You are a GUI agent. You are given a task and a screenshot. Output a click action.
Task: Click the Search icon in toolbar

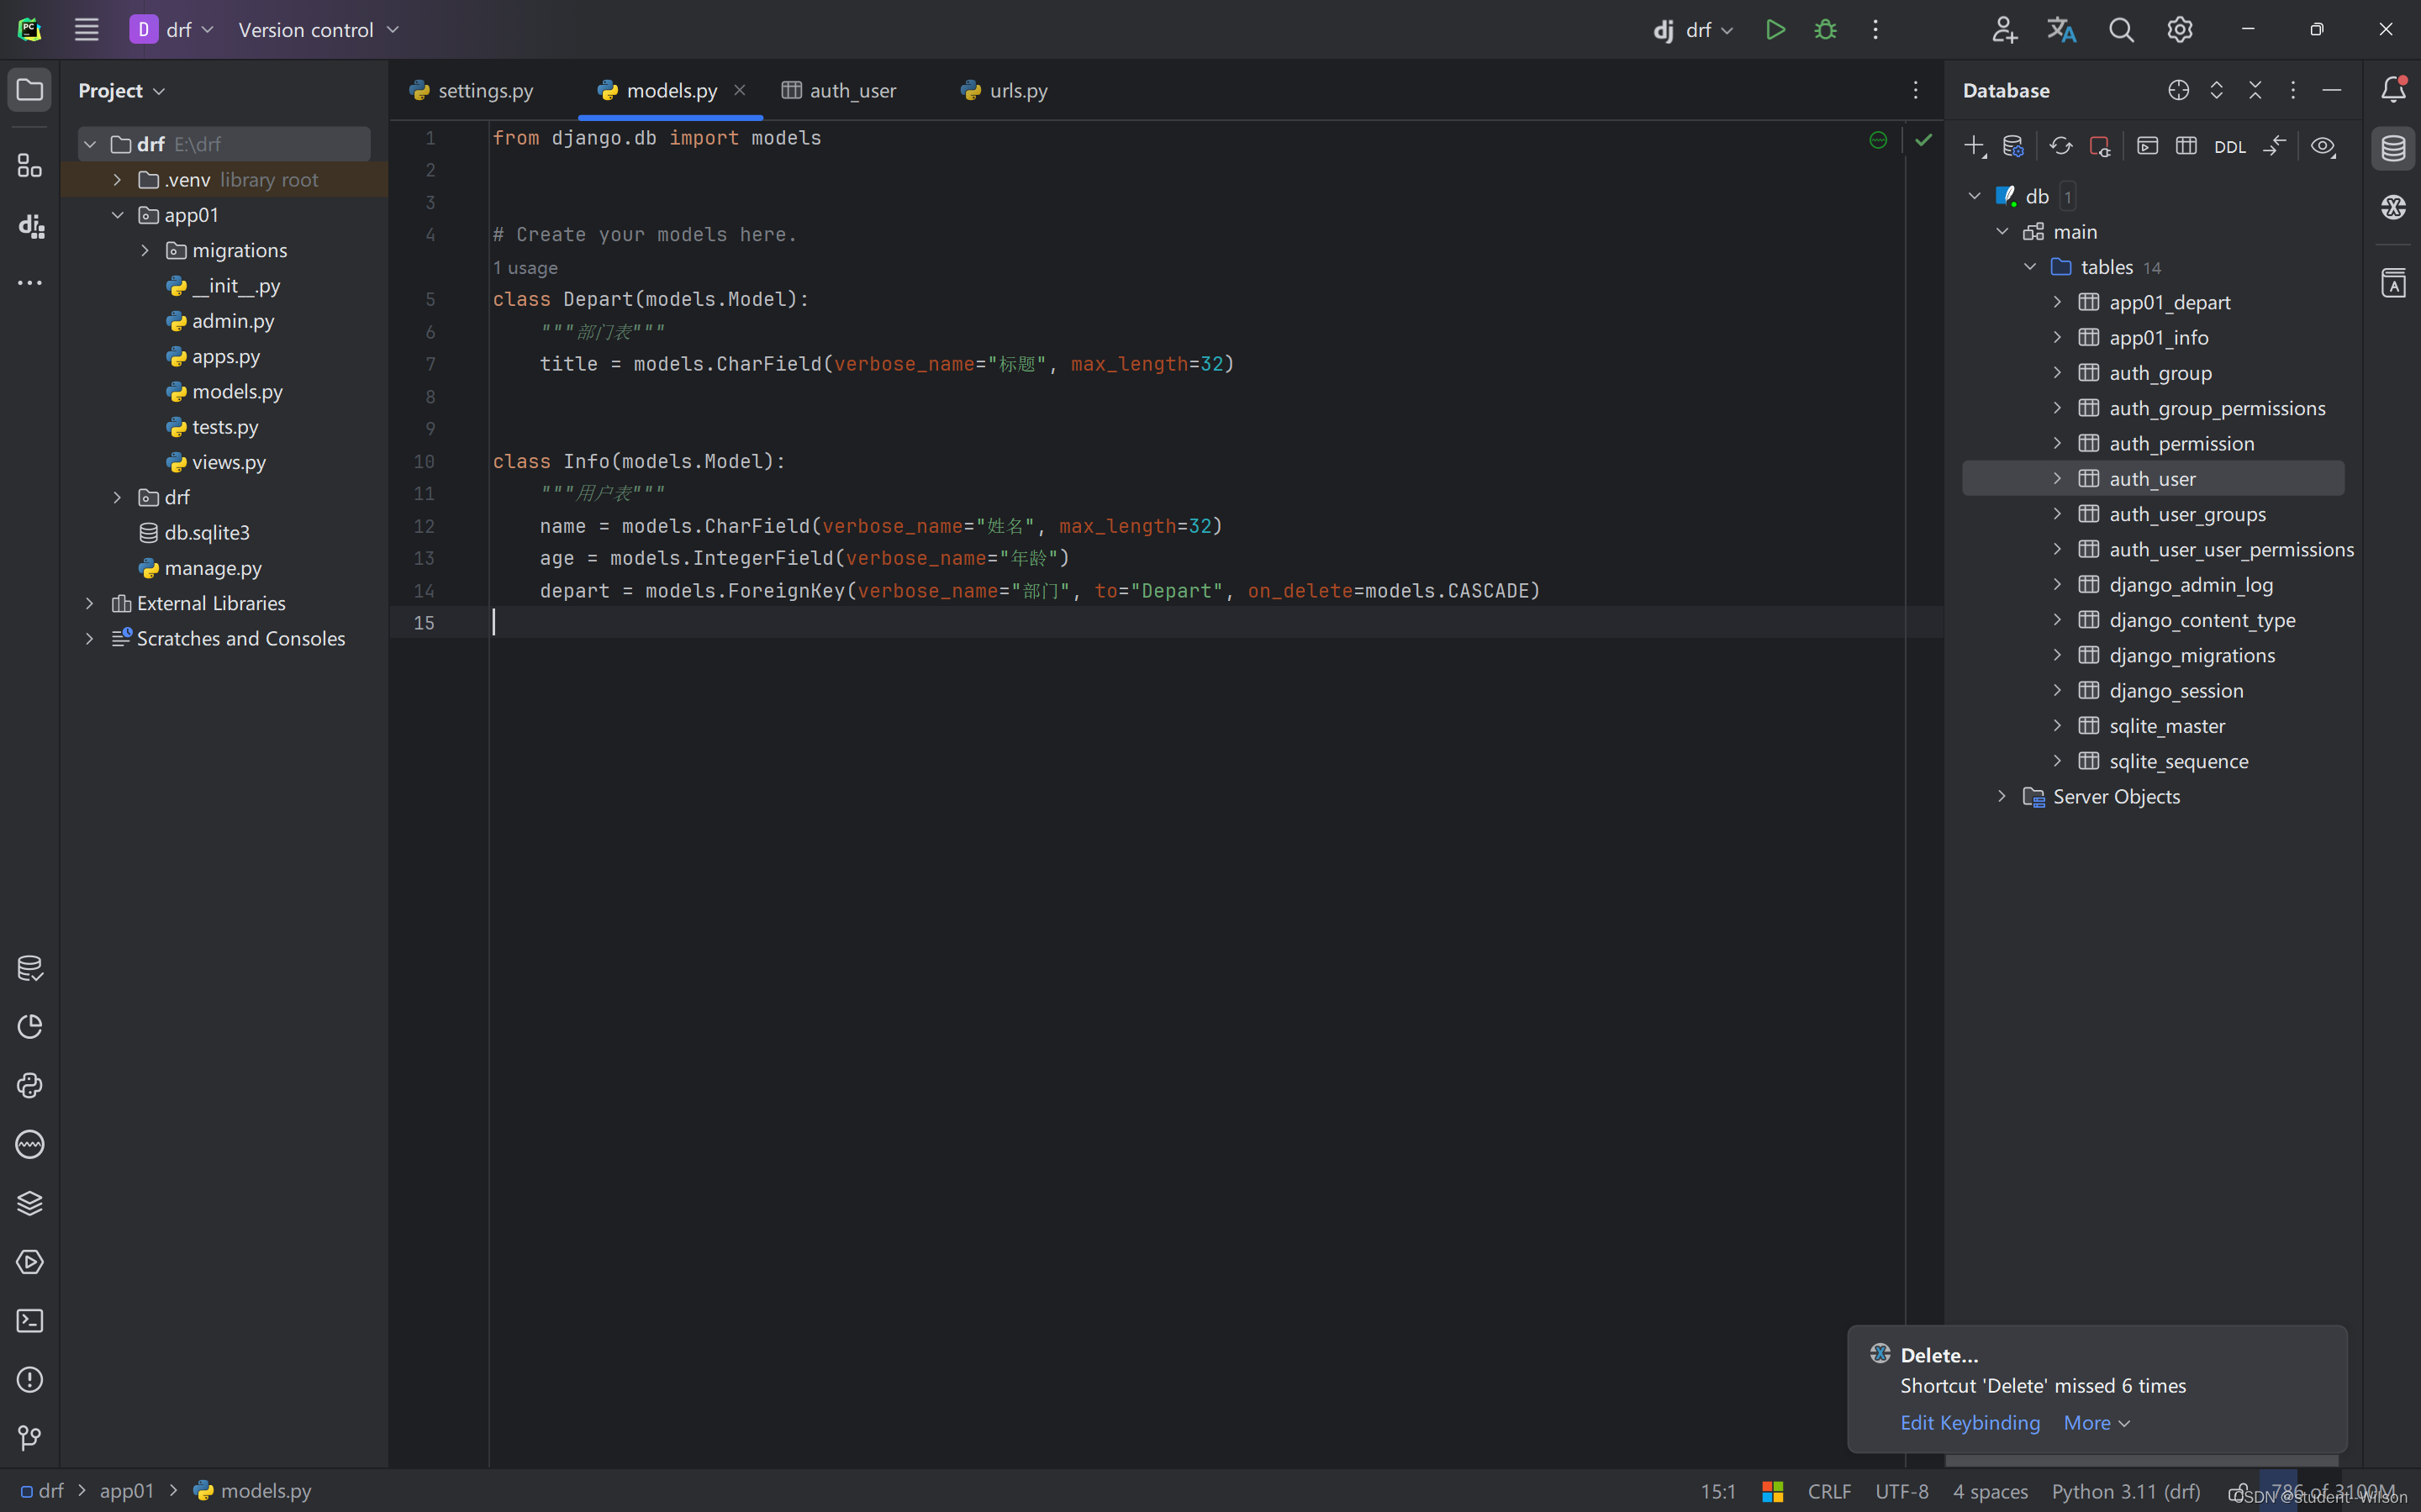[x=2122, y=29]
